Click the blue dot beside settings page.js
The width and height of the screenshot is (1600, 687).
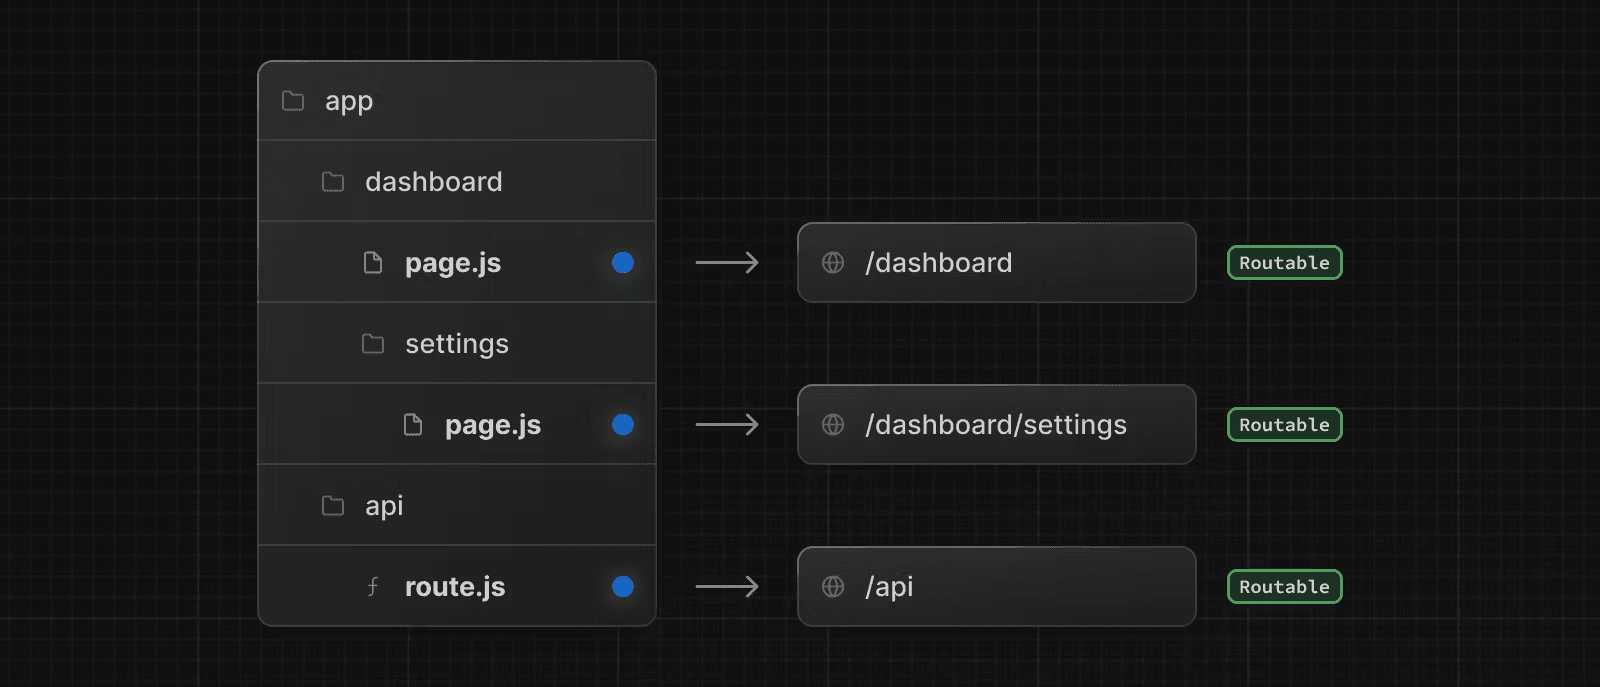[623, 425]
